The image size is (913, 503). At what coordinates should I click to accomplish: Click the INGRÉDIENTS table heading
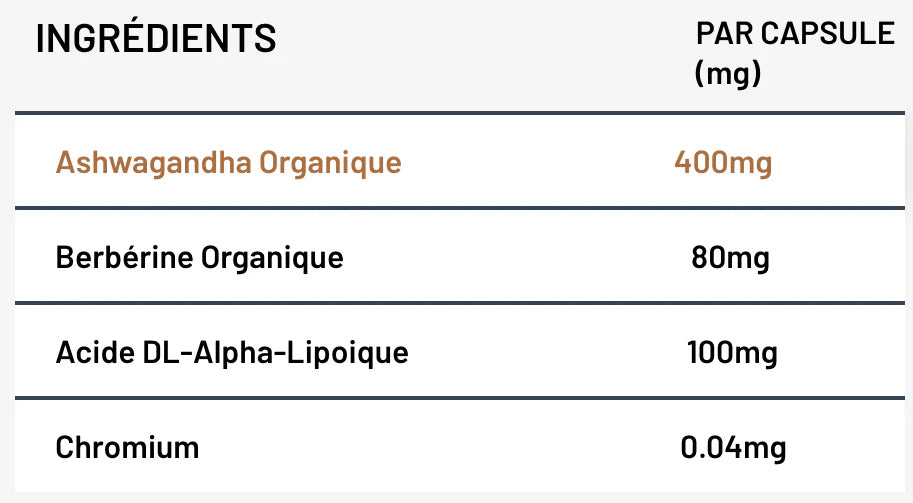156,39
